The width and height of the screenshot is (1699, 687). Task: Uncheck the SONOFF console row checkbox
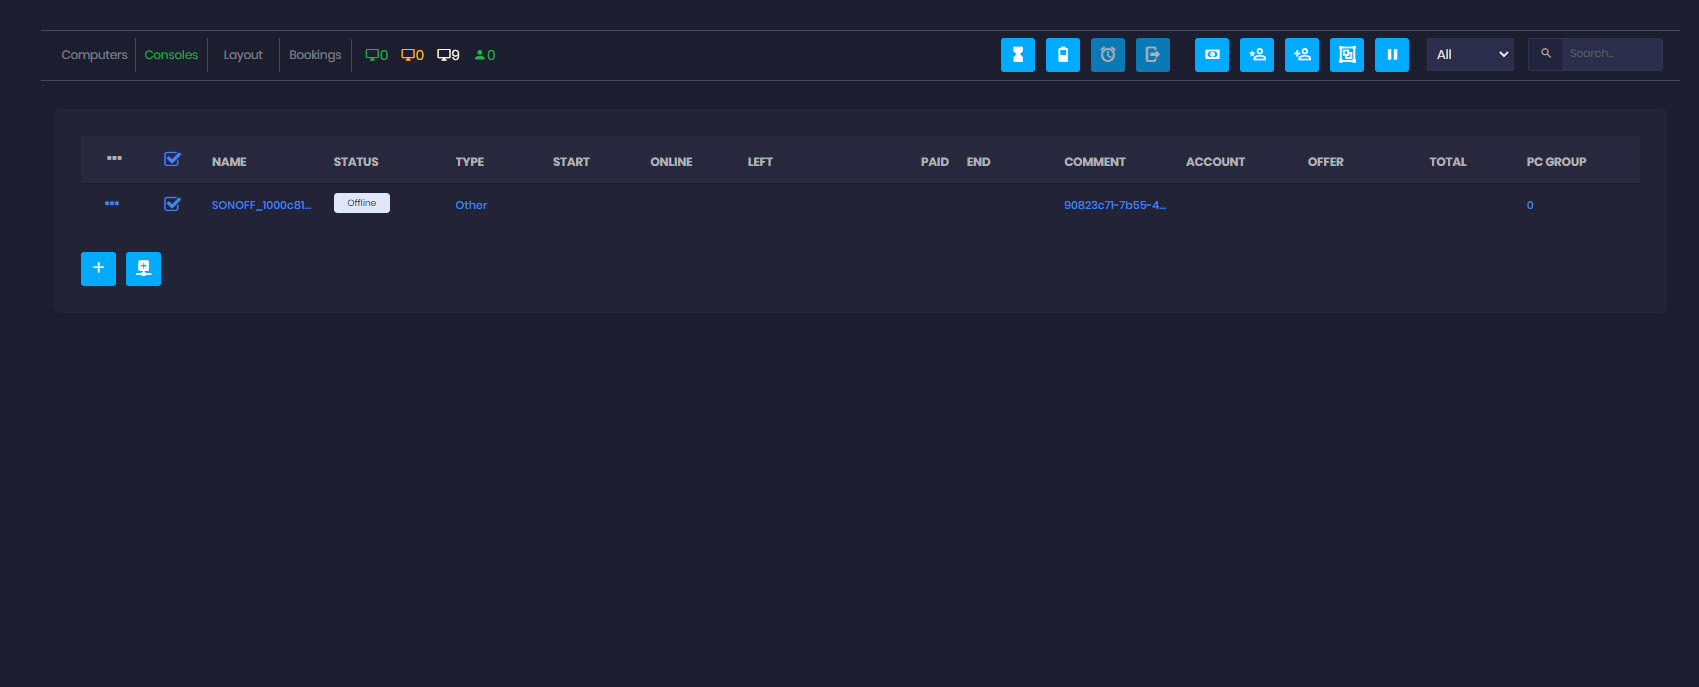pyautogui.click(x=172, y=204)
